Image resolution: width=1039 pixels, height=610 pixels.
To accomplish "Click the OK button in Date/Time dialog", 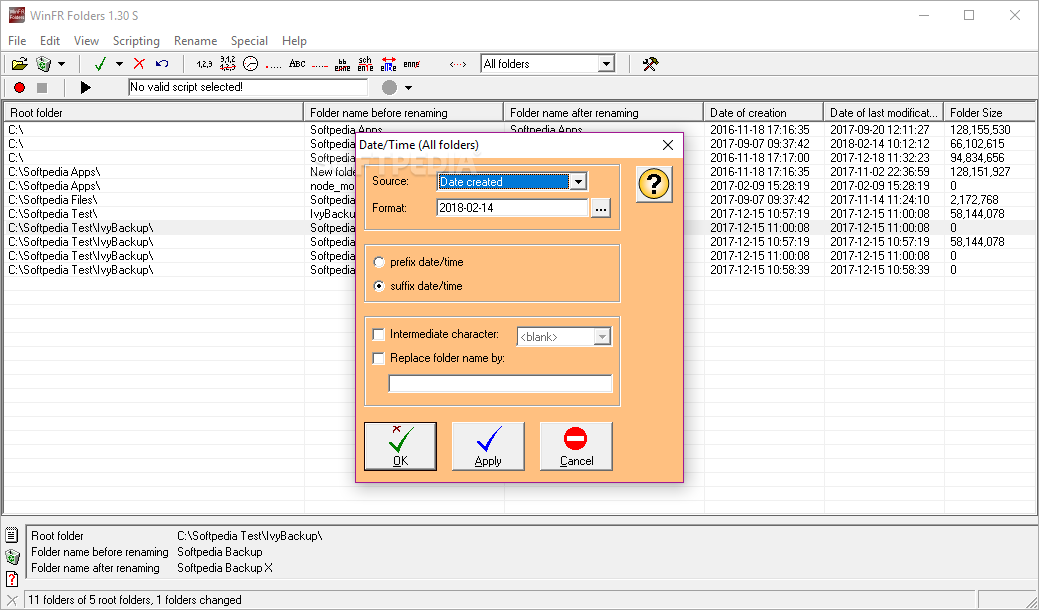I will point(400,446).
